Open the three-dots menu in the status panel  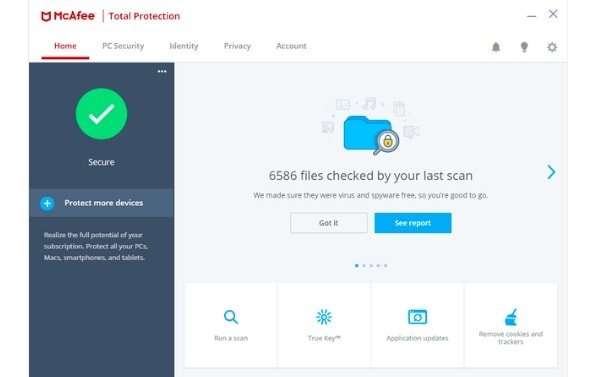[x=162, y=71]
